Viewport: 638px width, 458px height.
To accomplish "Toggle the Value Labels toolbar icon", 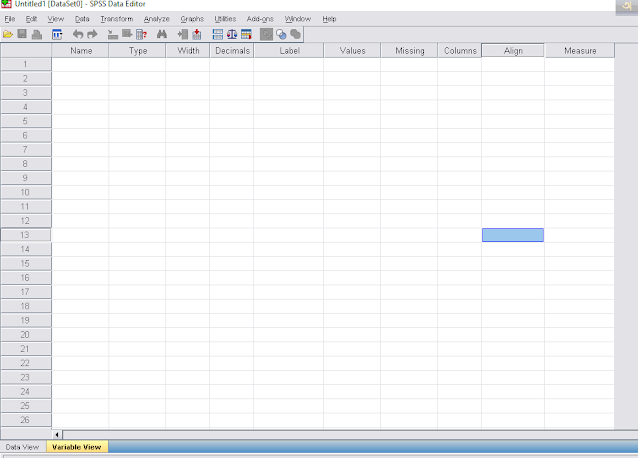I will tap(267, 35).
